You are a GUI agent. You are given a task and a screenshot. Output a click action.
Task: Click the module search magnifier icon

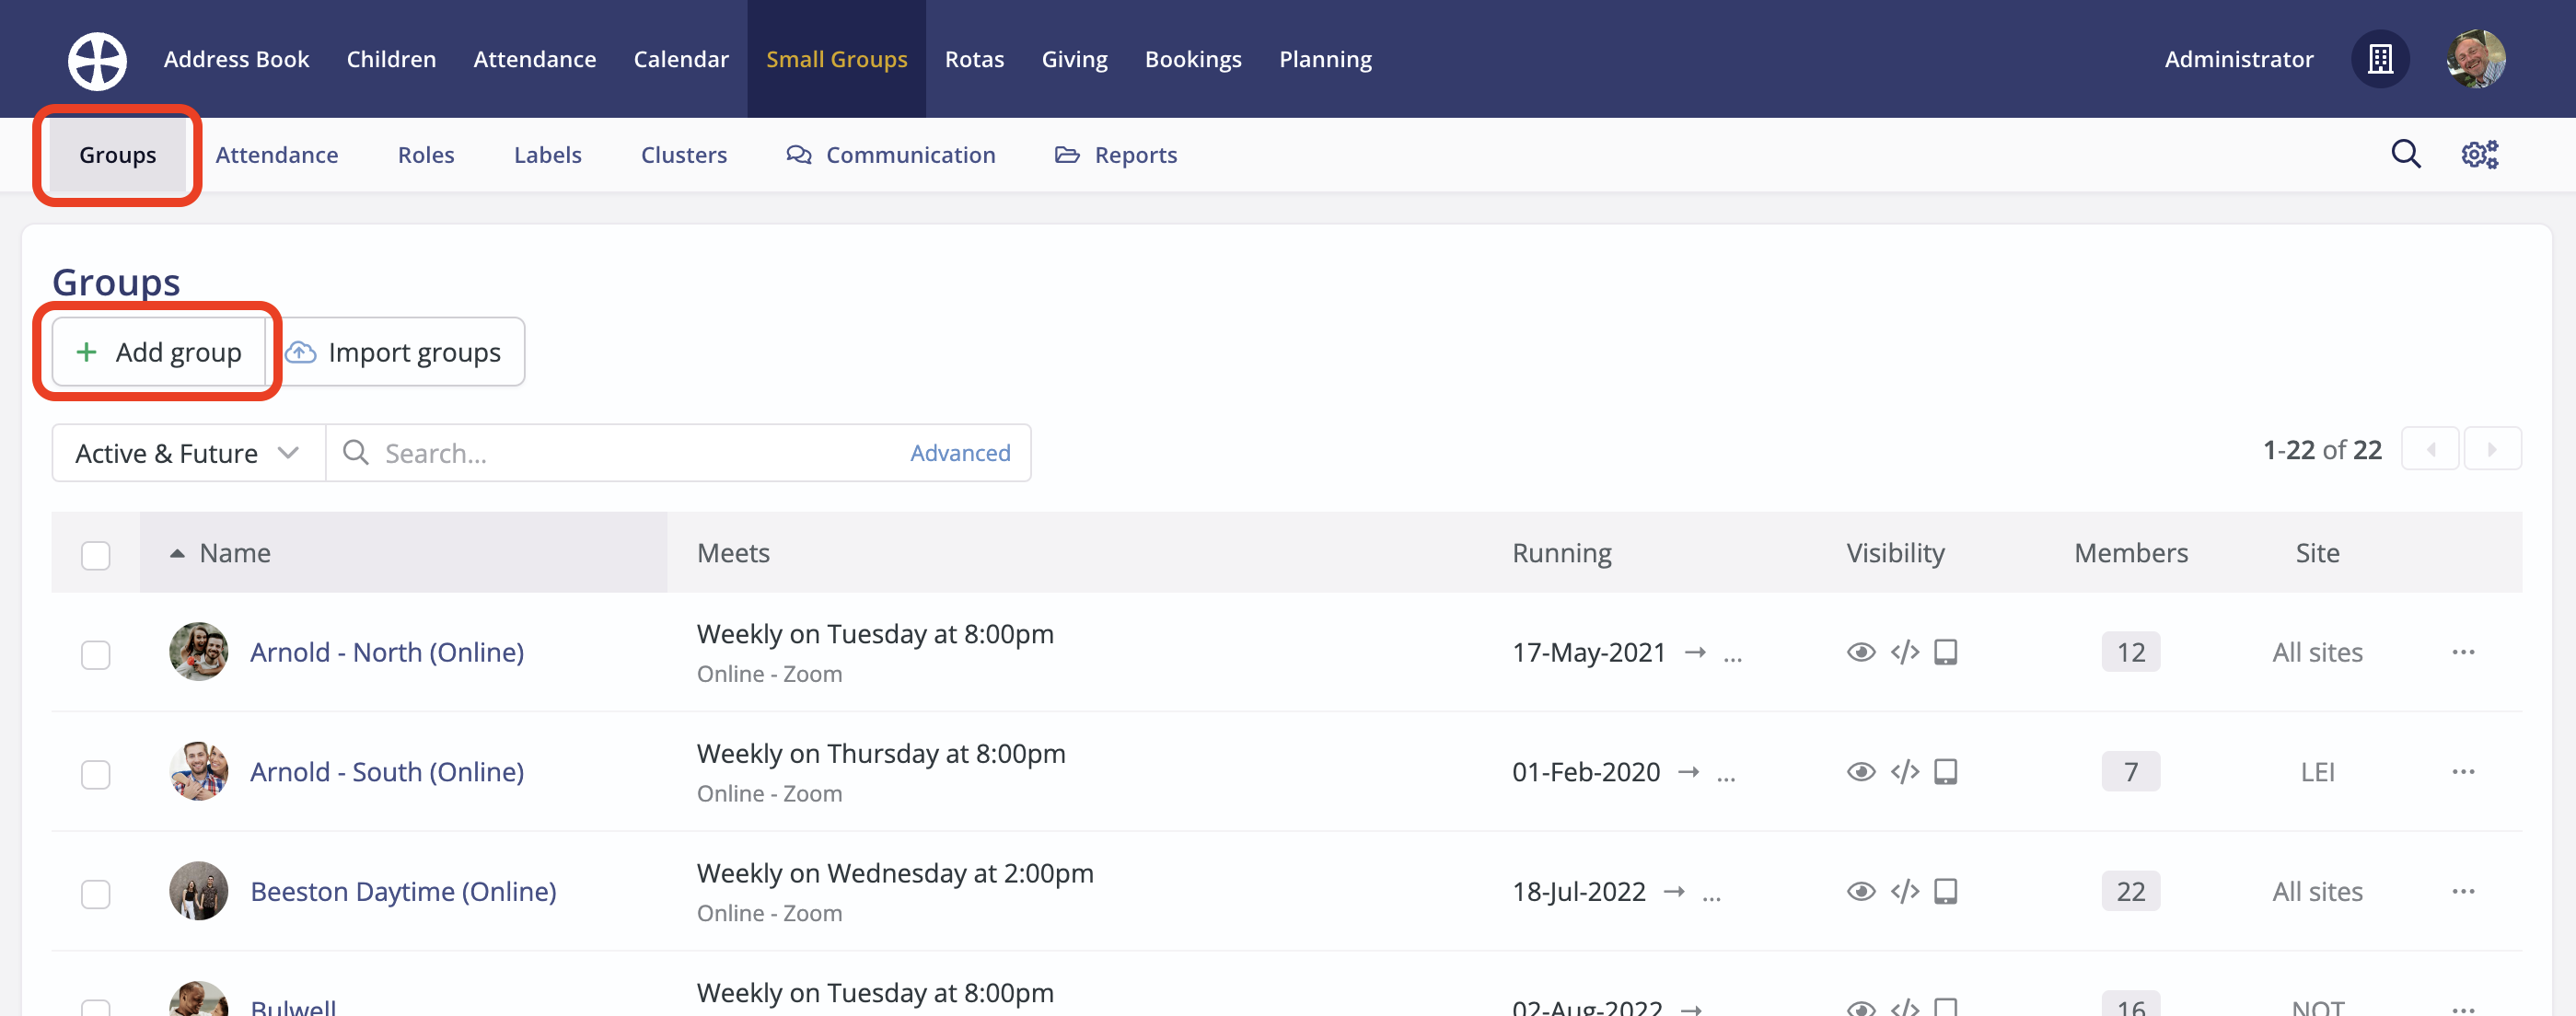pos(2405,155)
